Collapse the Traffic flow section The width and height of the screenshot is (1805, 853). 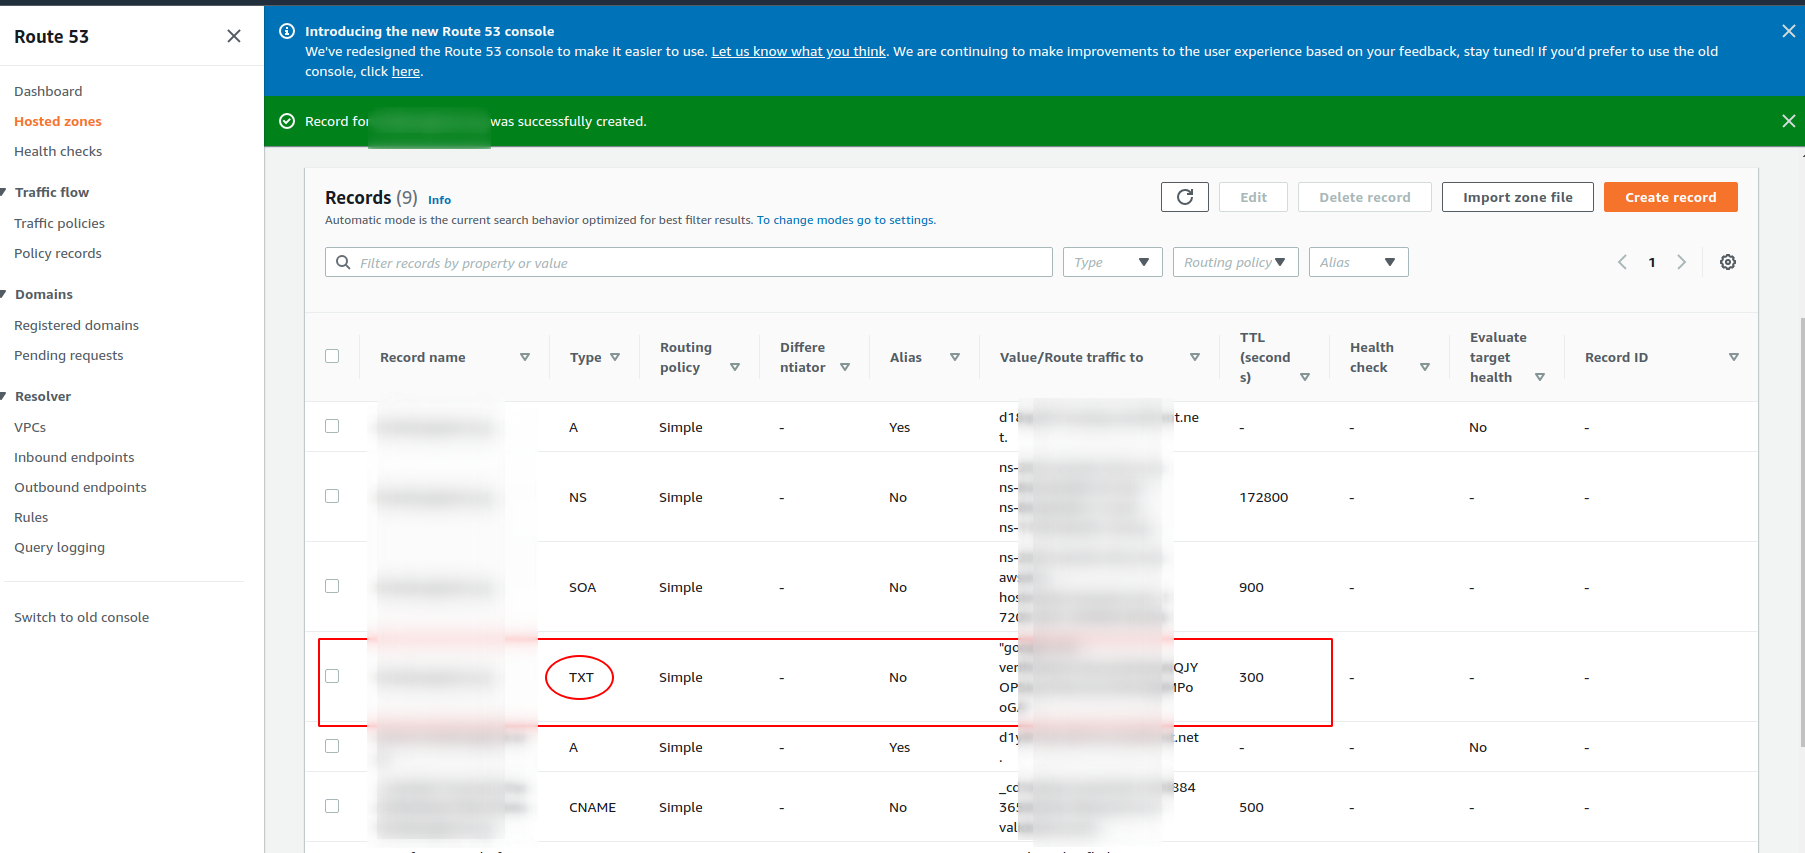(x=4, y=192)
